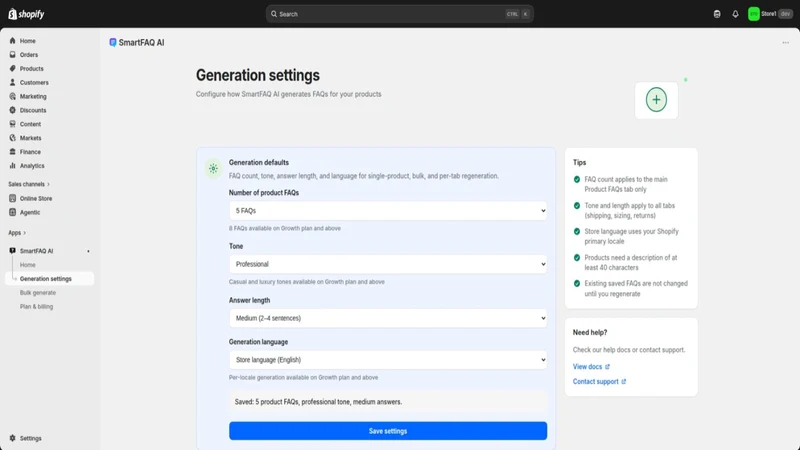800x450 pixels.
Task: Click the Agentic channel icon
Action: (13, 212)
